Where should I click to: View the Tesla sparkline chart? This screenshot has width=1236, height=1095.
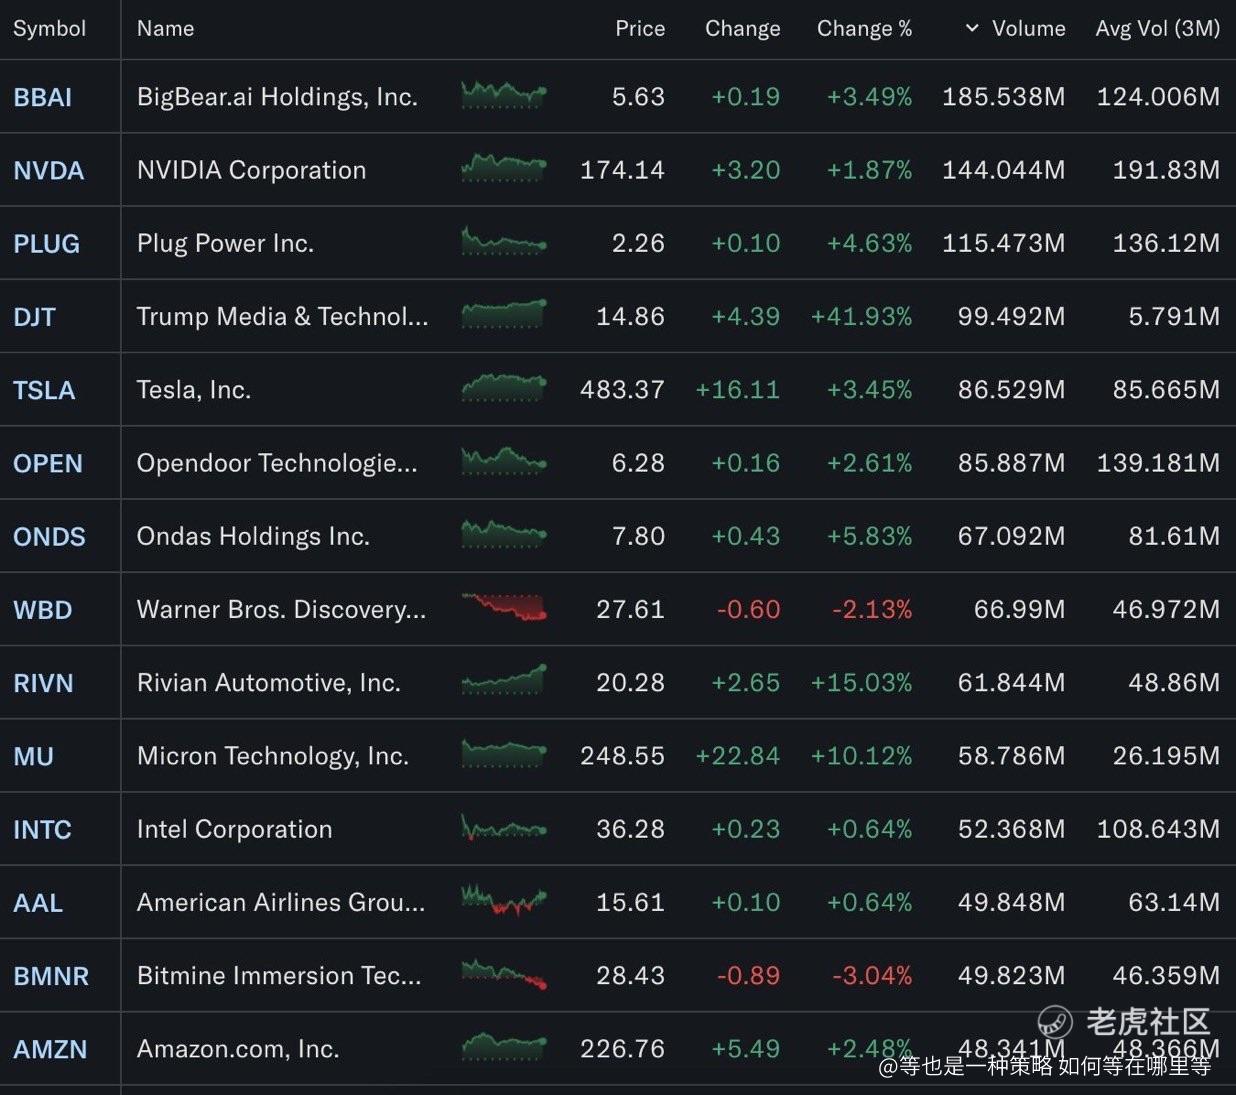[504, 388]
